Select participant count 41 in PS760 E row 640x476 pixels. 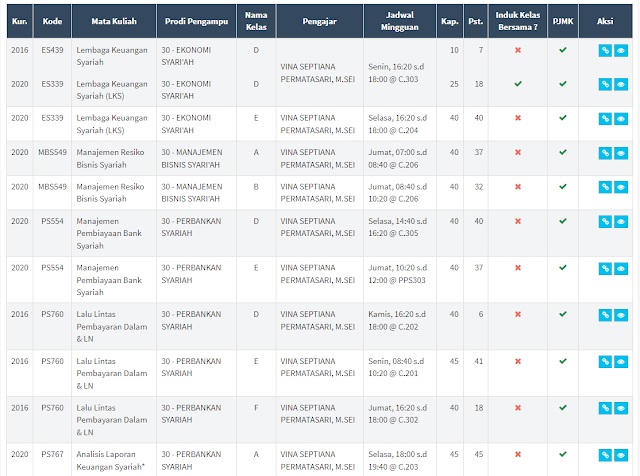pos(478,361)
